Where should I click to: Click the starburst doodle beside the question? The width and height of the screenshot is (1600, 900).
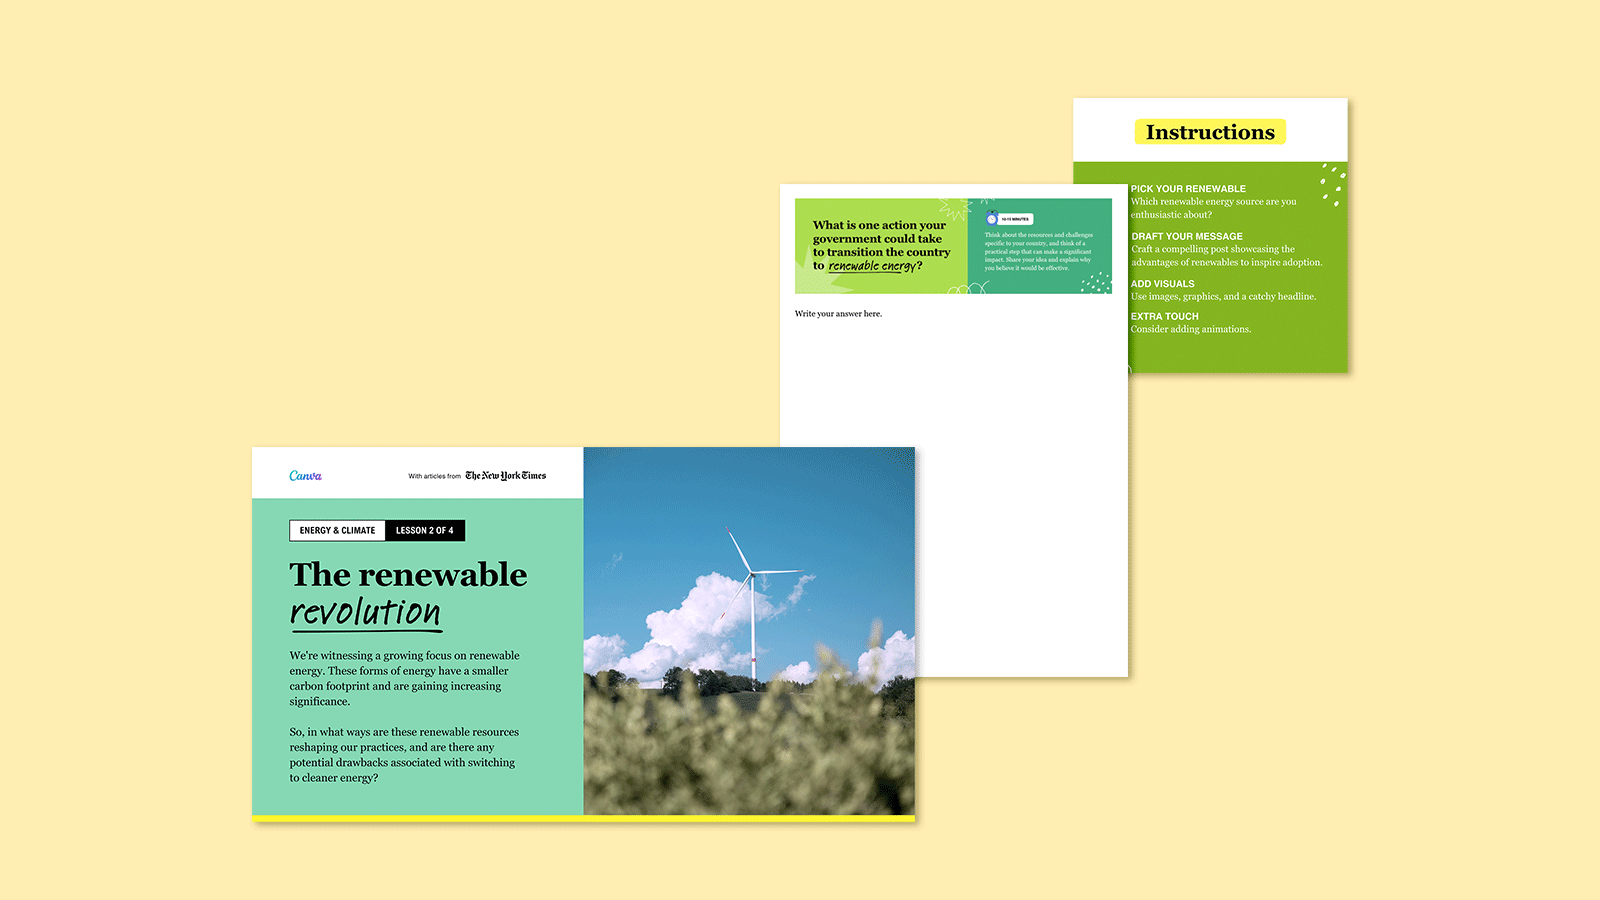coord(953,210)
